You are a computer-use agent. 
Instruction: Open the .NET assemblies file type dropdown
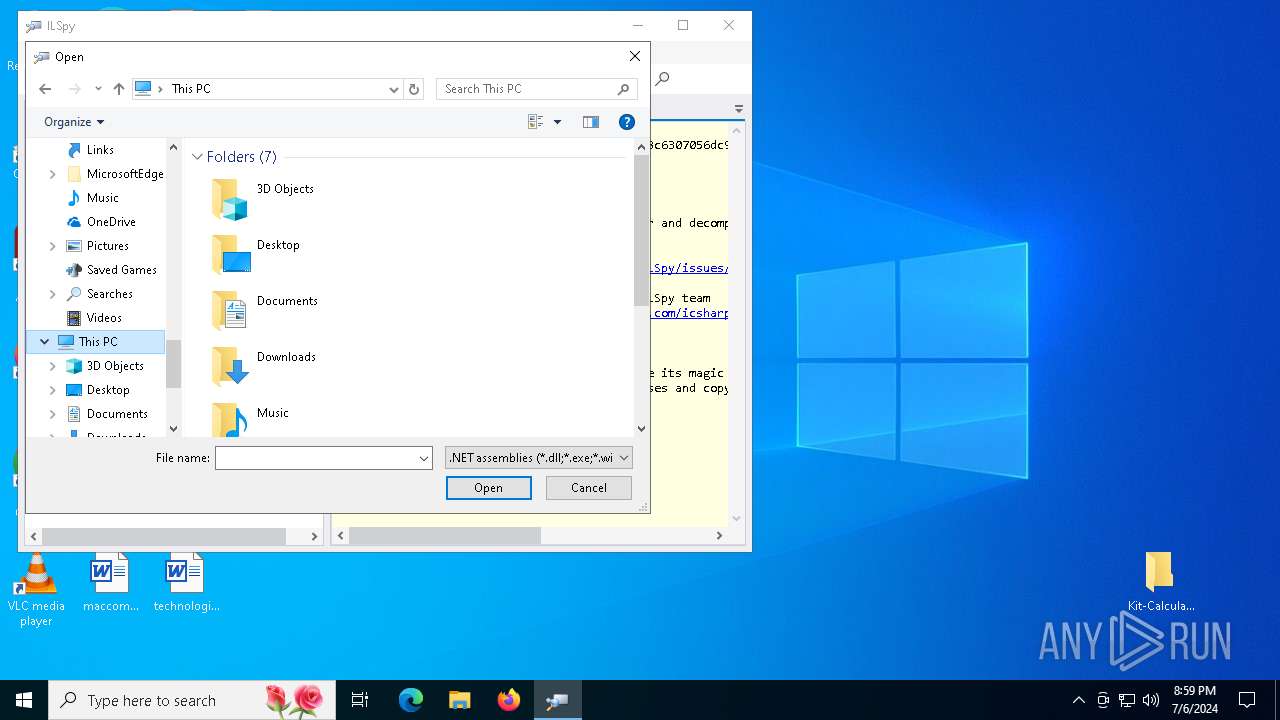click(x=539, y=458)
